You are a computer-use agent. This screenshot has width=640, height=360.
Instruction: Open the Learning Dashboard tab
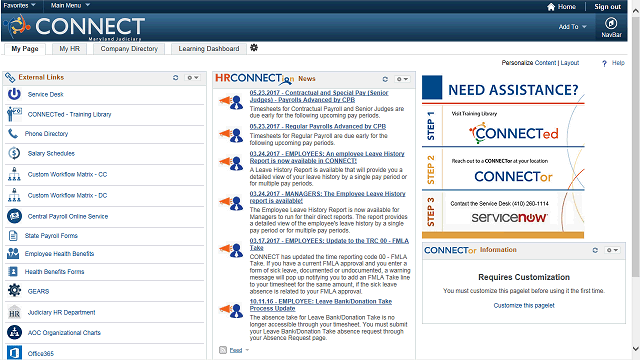tap(209, 49)
